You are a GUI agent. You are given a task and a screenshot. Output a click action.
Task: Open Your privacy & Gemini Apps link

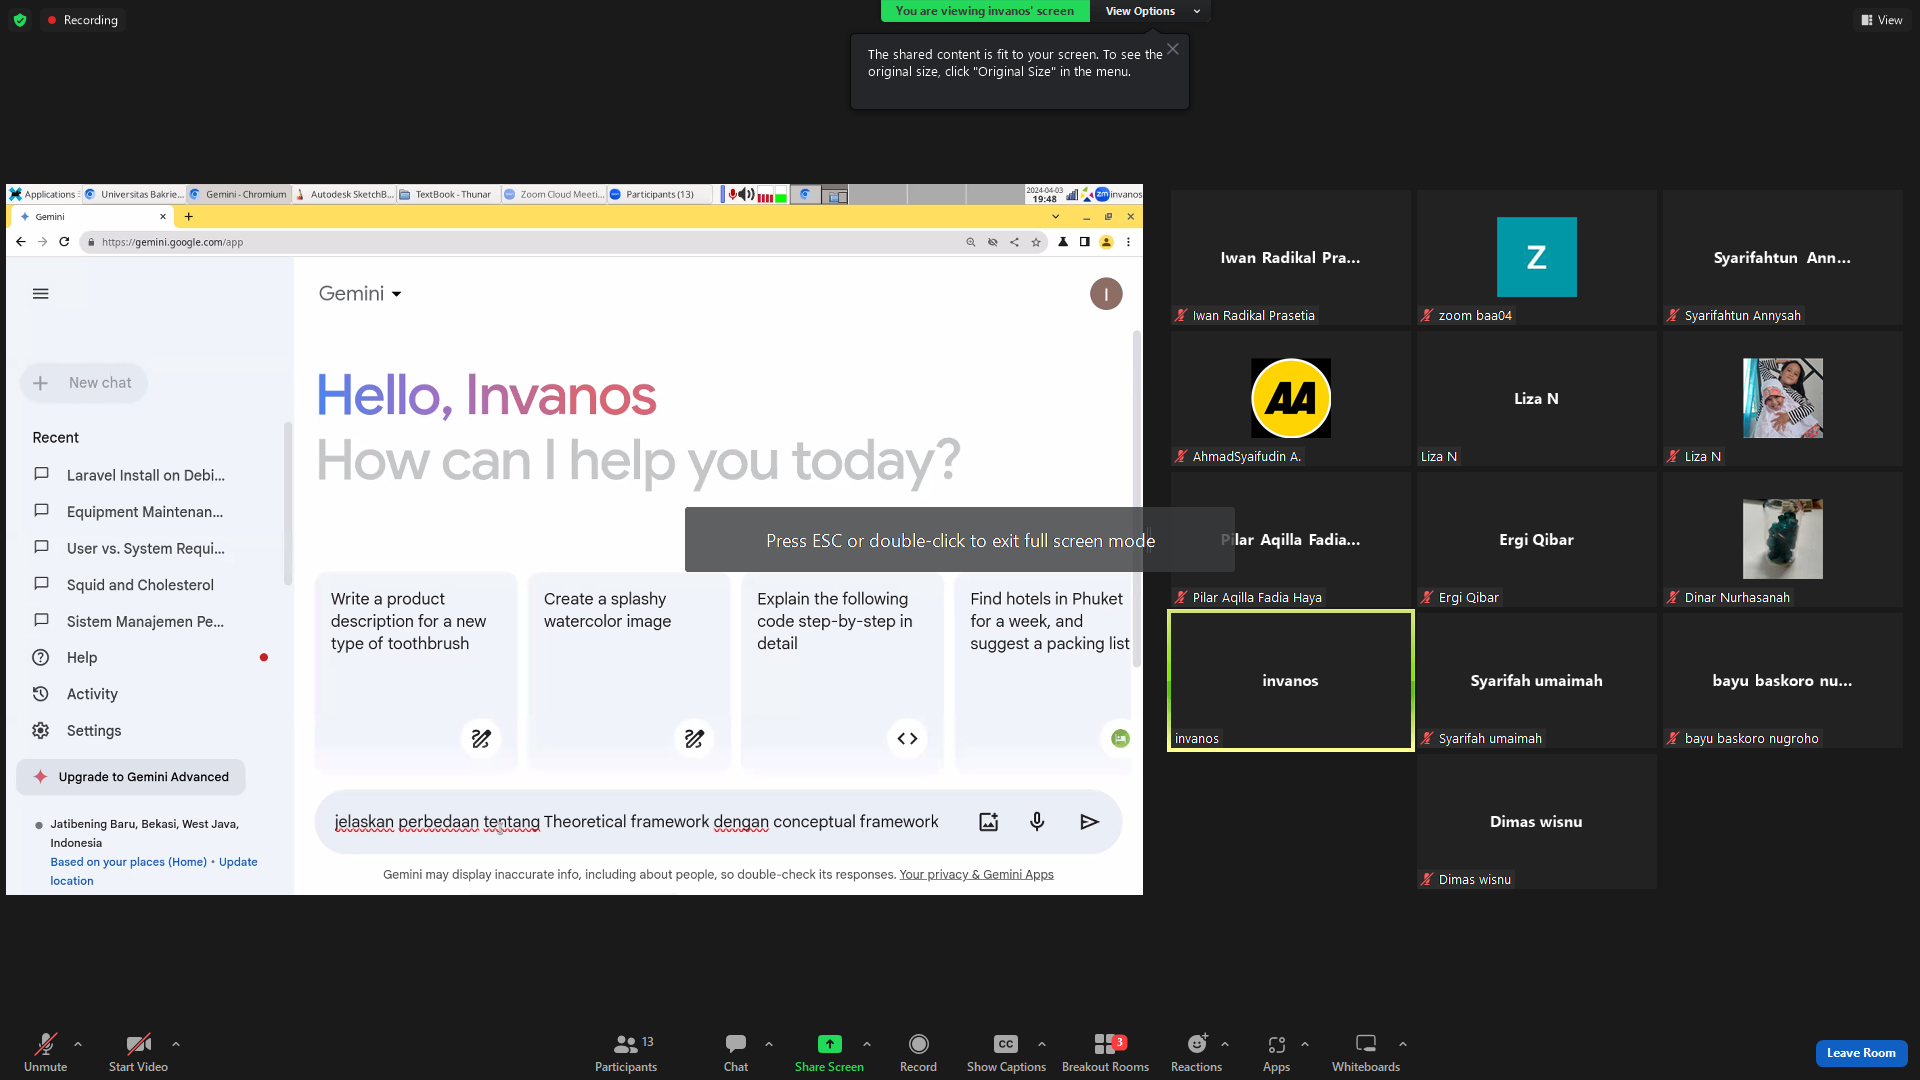point(976,875)
